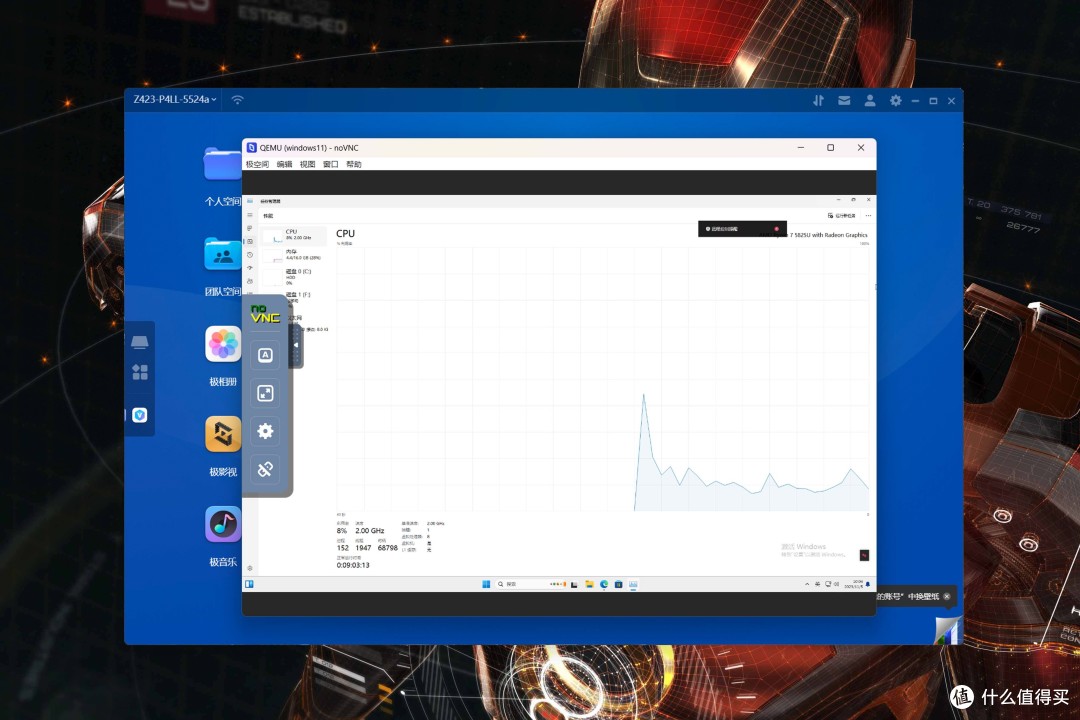Open Task Manager settings gear at bottom
Image resolution: width=1080 pixels, height=720 pixels.
pos(250,568)
